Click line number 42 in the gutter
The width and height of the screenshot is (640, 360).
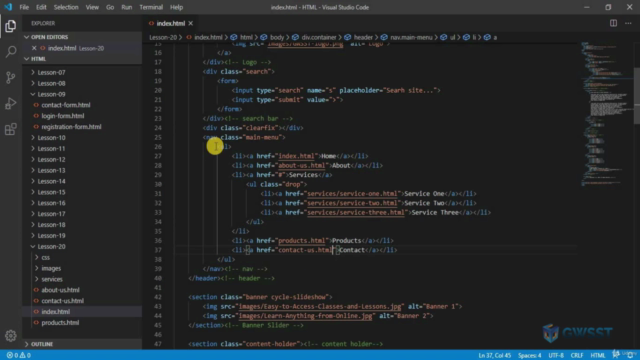click(158, 297)
